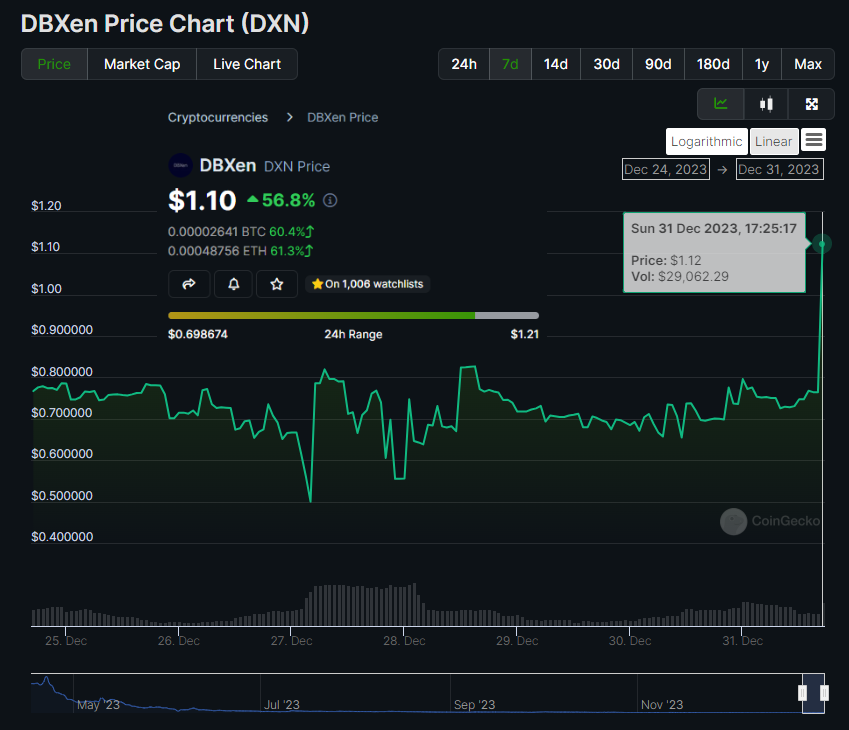This screenshot has width=849, height=730.
Task: Click the 0.00048756 ETH value
Action: [217, 251]
